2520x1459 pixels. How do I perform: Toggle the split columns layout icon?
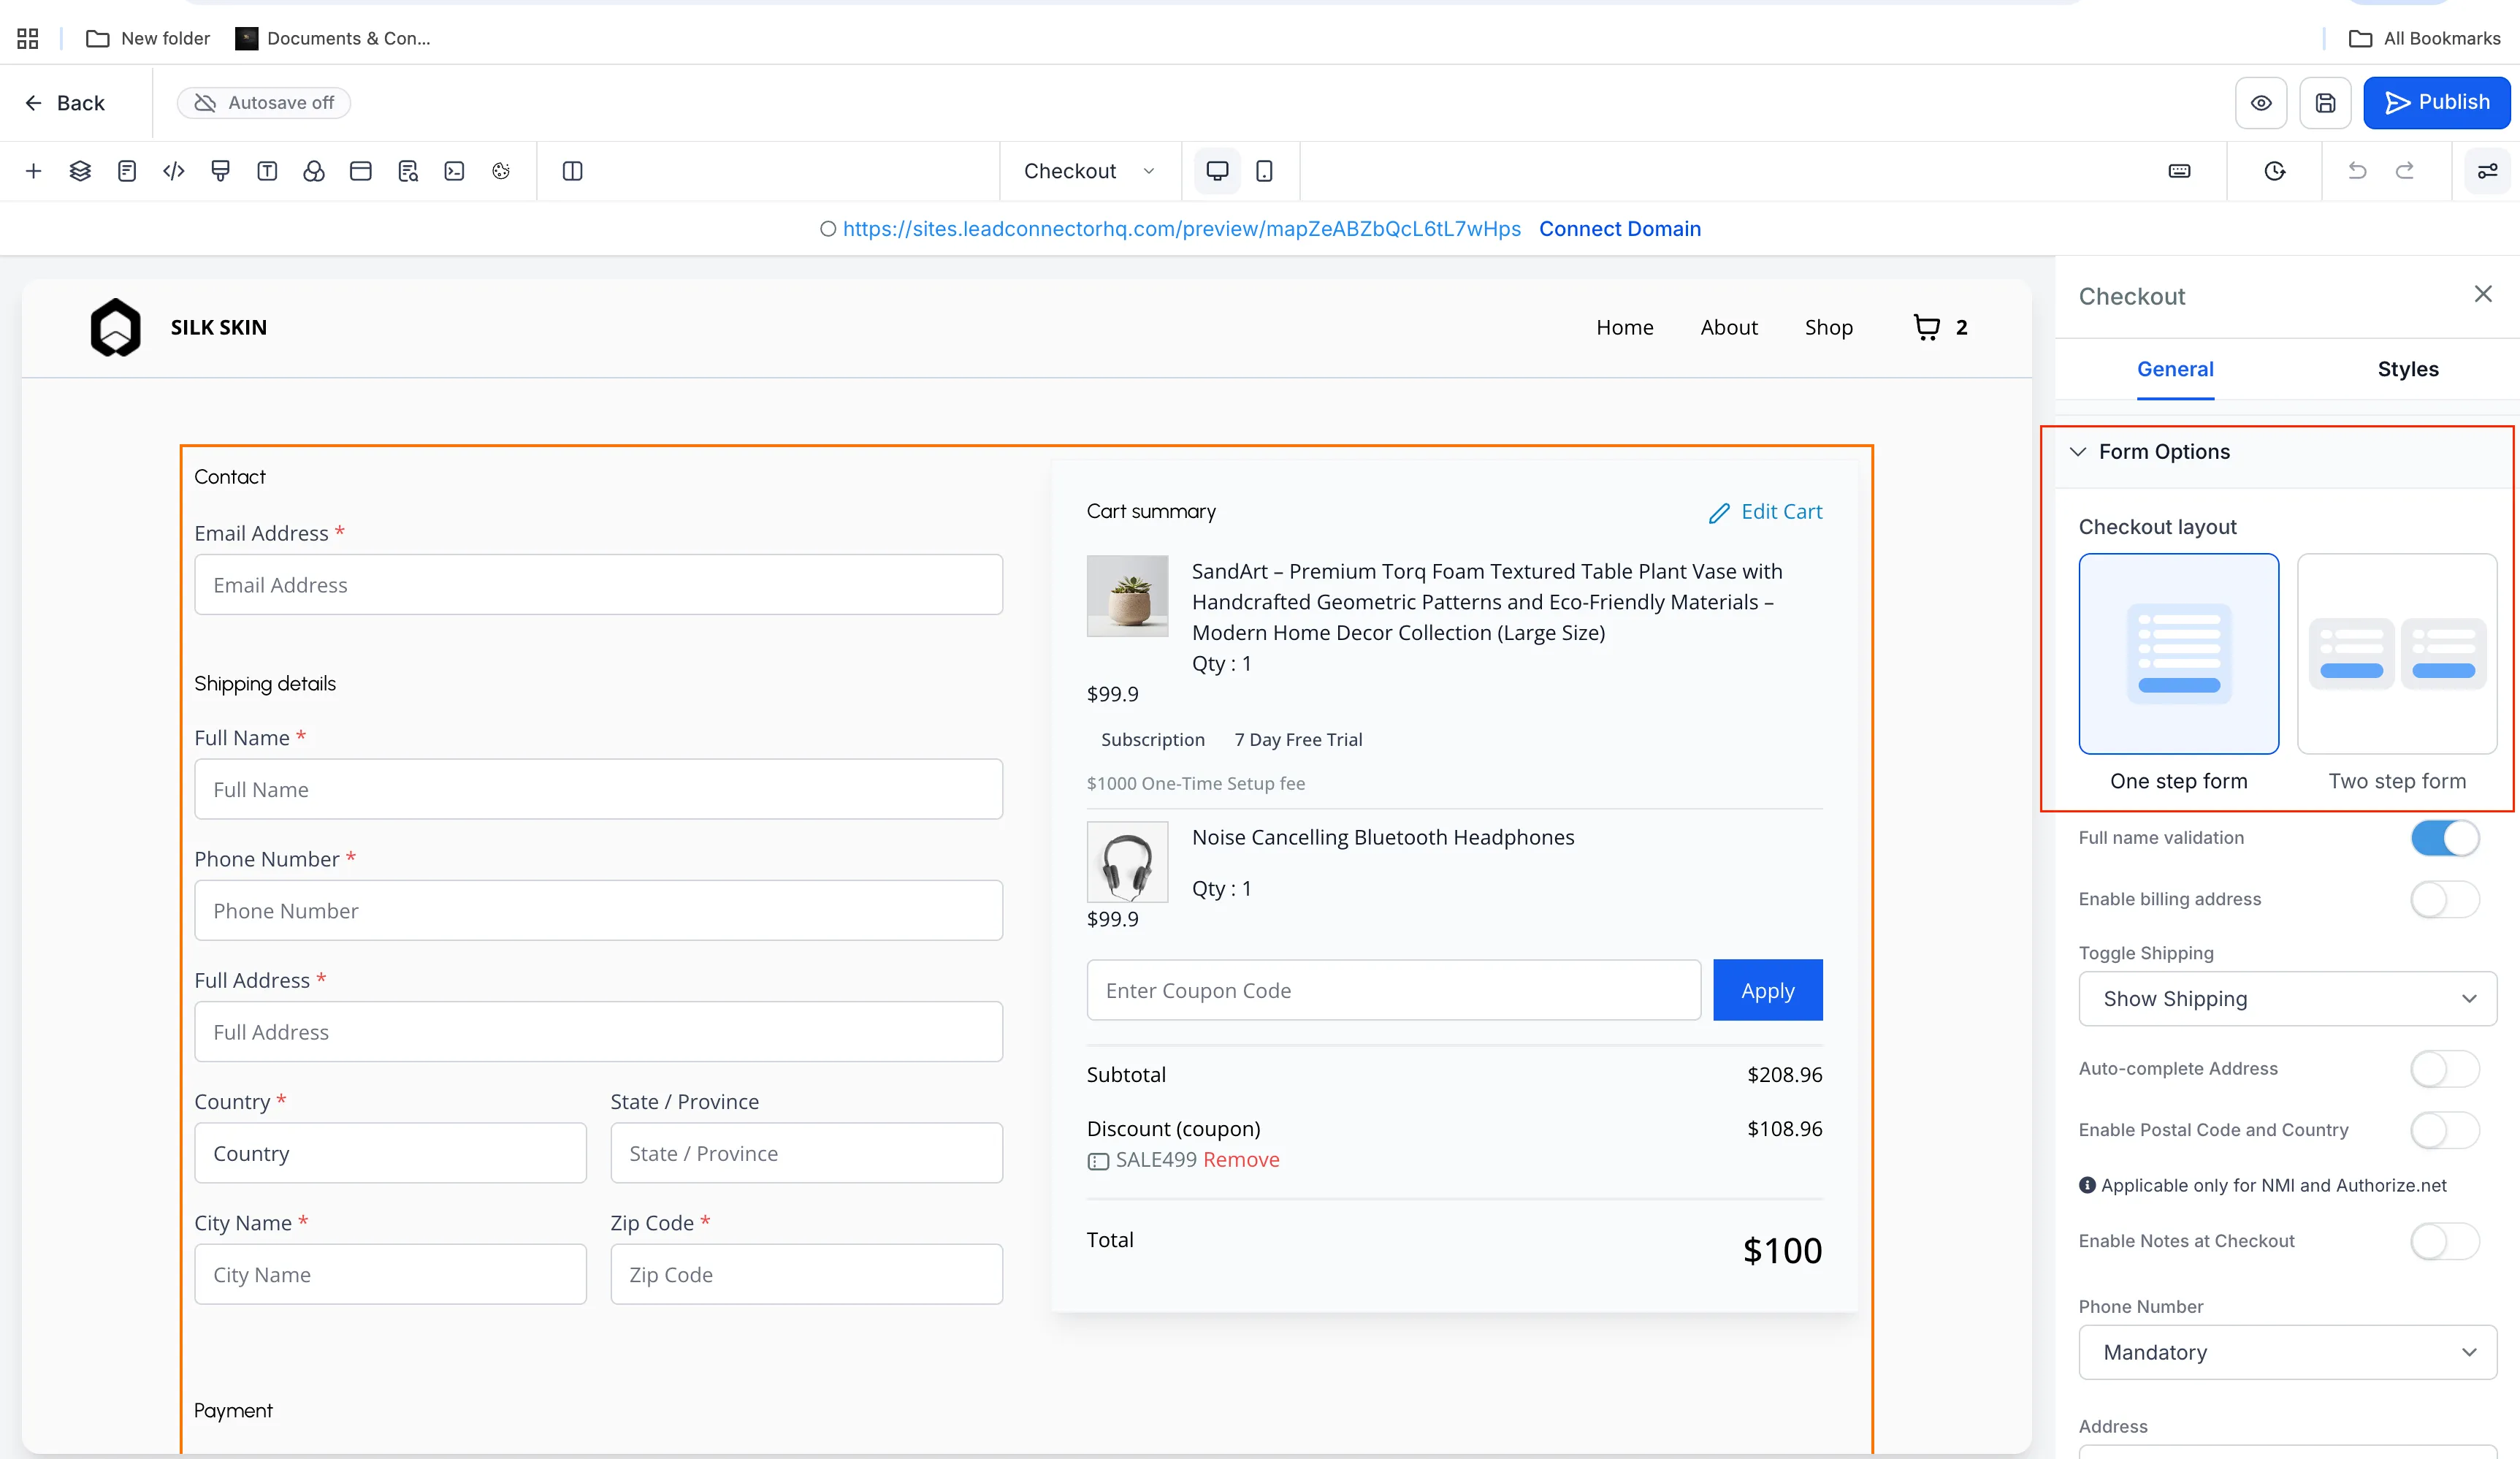pos(573,171)
